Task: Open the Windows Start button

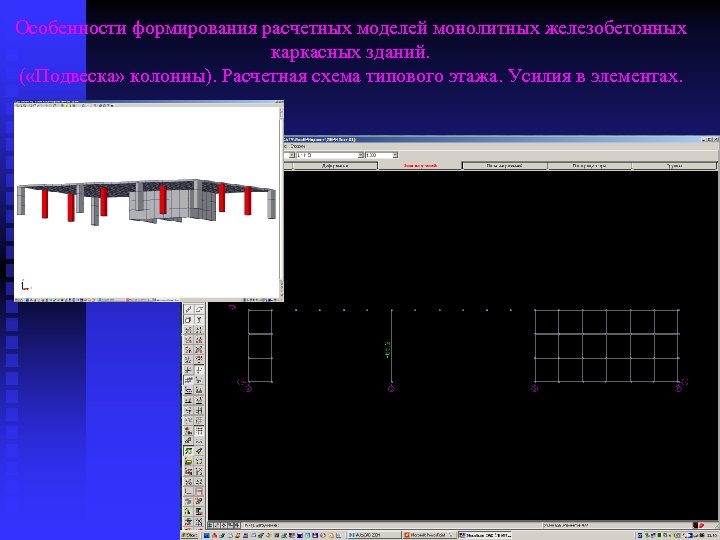Action: click(190, 535)
